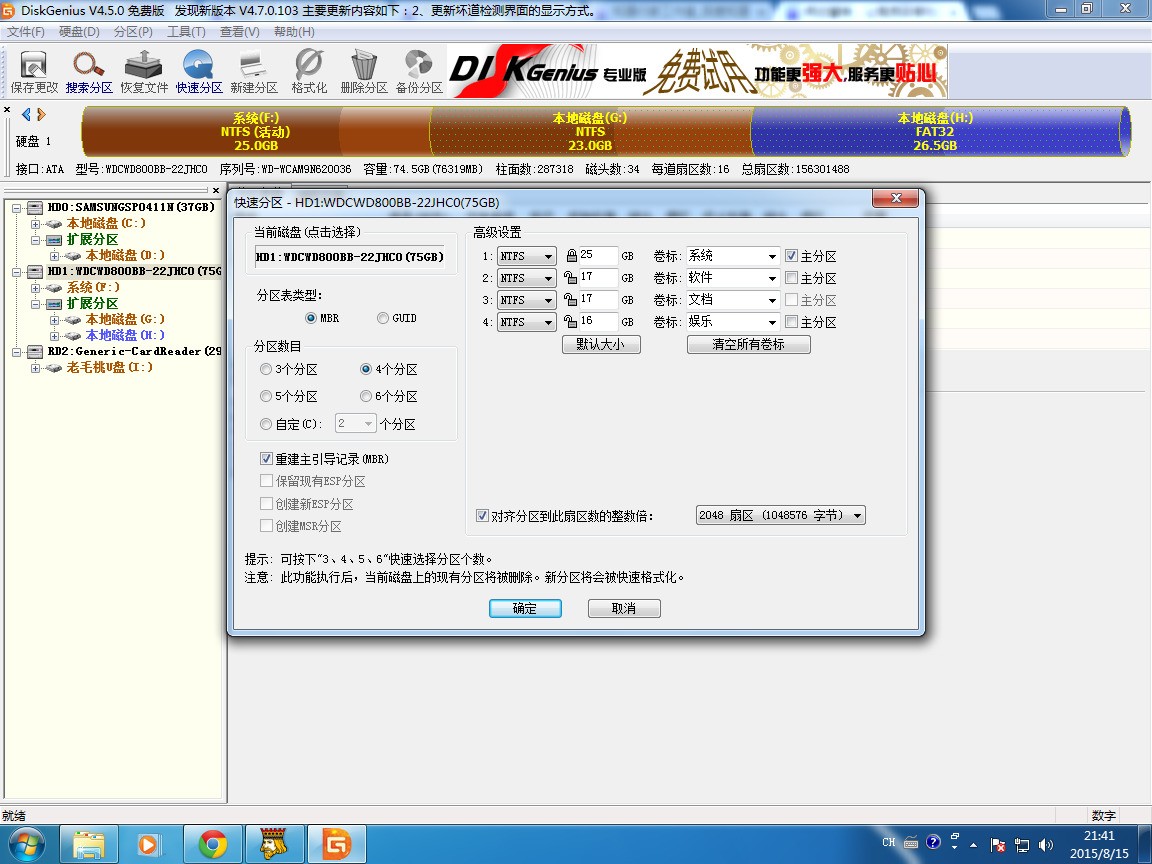Image resolution: width=1152 pixels, height=864 pixels.
Task: Click the Delete Partition (删除分区) trash icon
Action: [364, 71]
